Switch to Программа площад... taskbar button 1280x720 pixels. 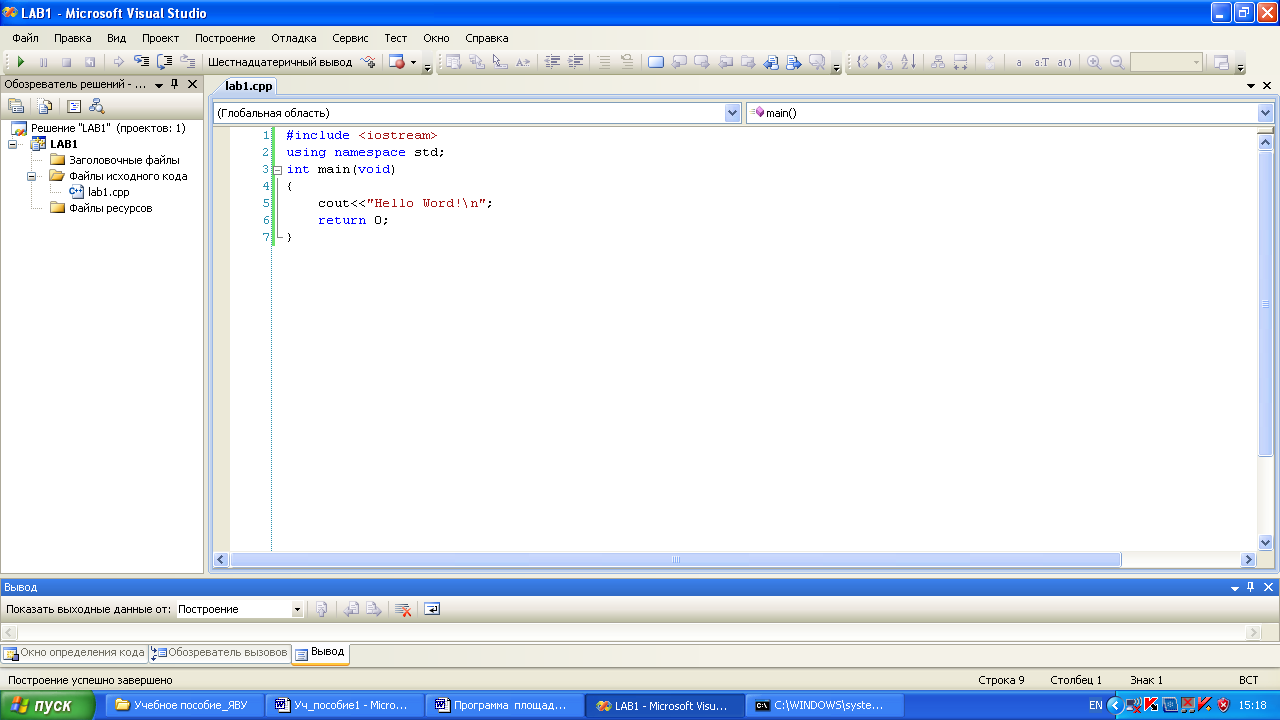pyautogui.click(x=505, y=705)
